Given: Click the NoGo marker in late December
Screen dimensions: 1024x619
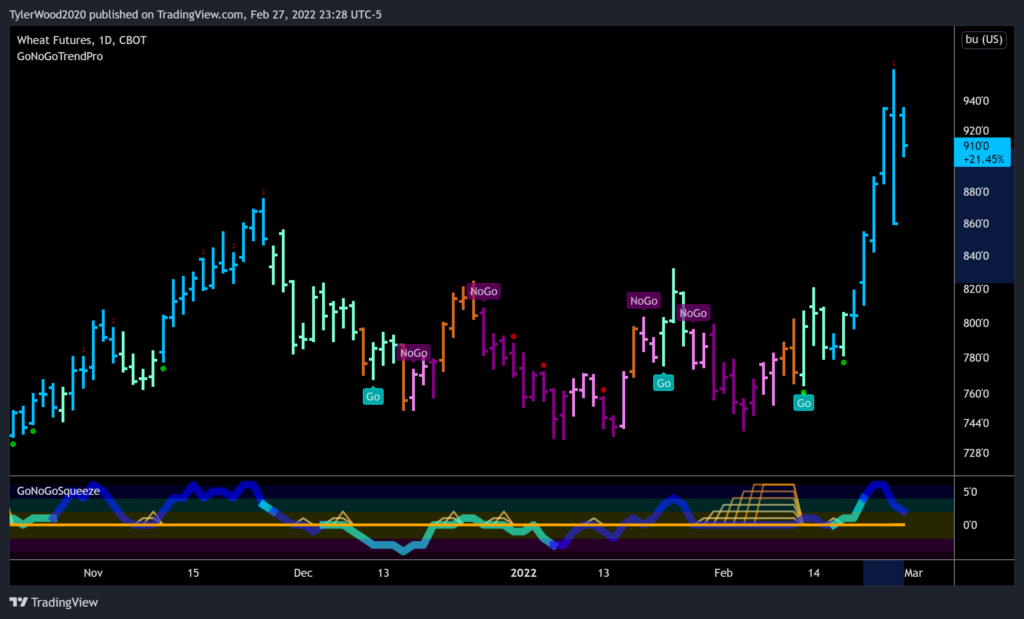Looking at the screenshot, I should pyautogui.click(x=483, y=291).
